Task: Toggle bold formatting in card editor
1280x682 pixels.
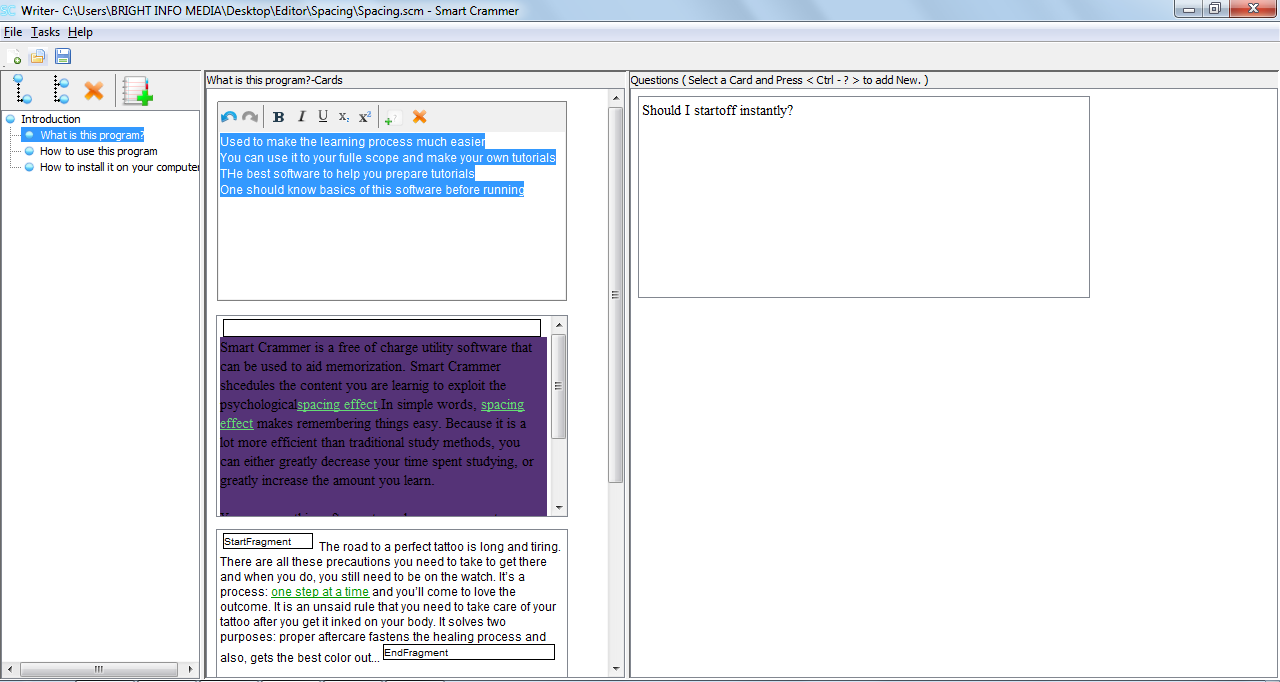Action: pyautogui.click(x=279, y=117)
